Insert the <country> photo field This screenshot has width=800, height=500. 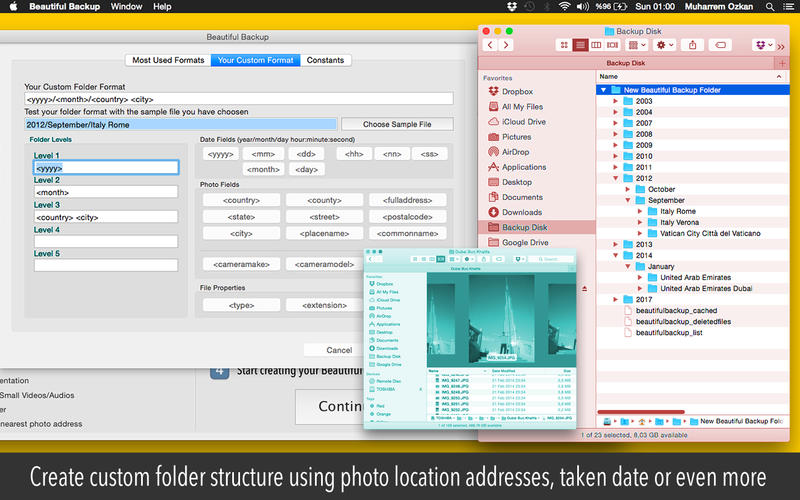click(241, 200)
